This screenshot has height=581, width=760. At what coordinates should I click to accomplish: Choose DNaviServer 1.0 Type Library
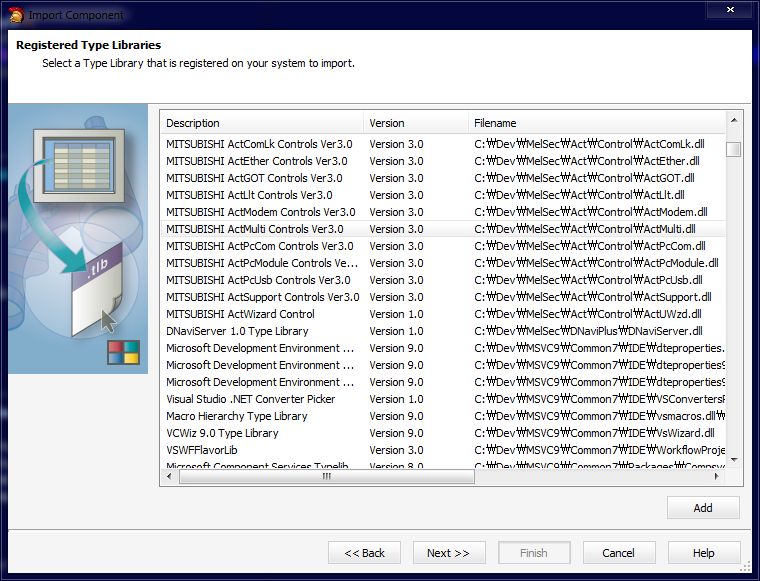(237, 331)
